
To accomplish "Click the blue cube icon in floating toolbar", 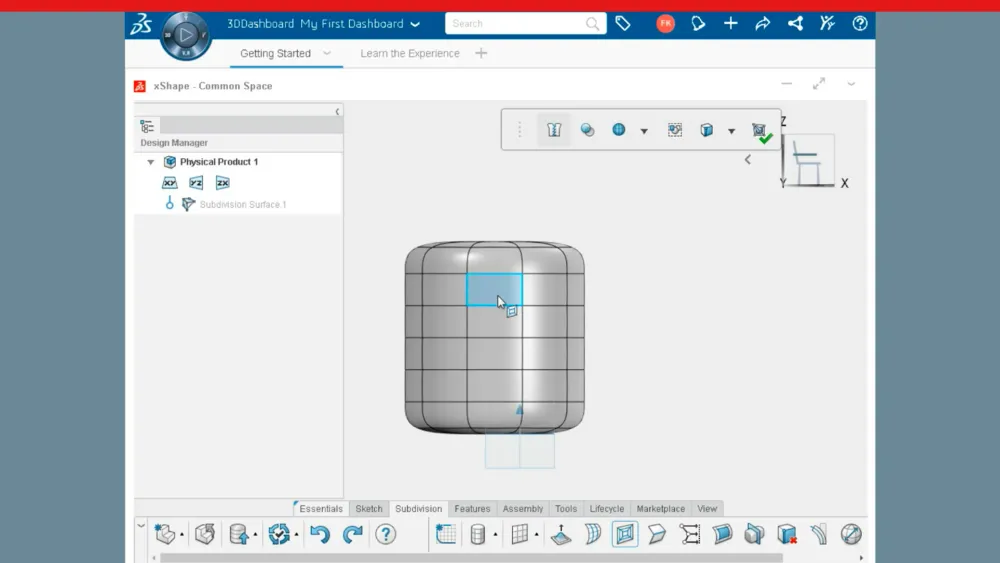I will [707, 130].
